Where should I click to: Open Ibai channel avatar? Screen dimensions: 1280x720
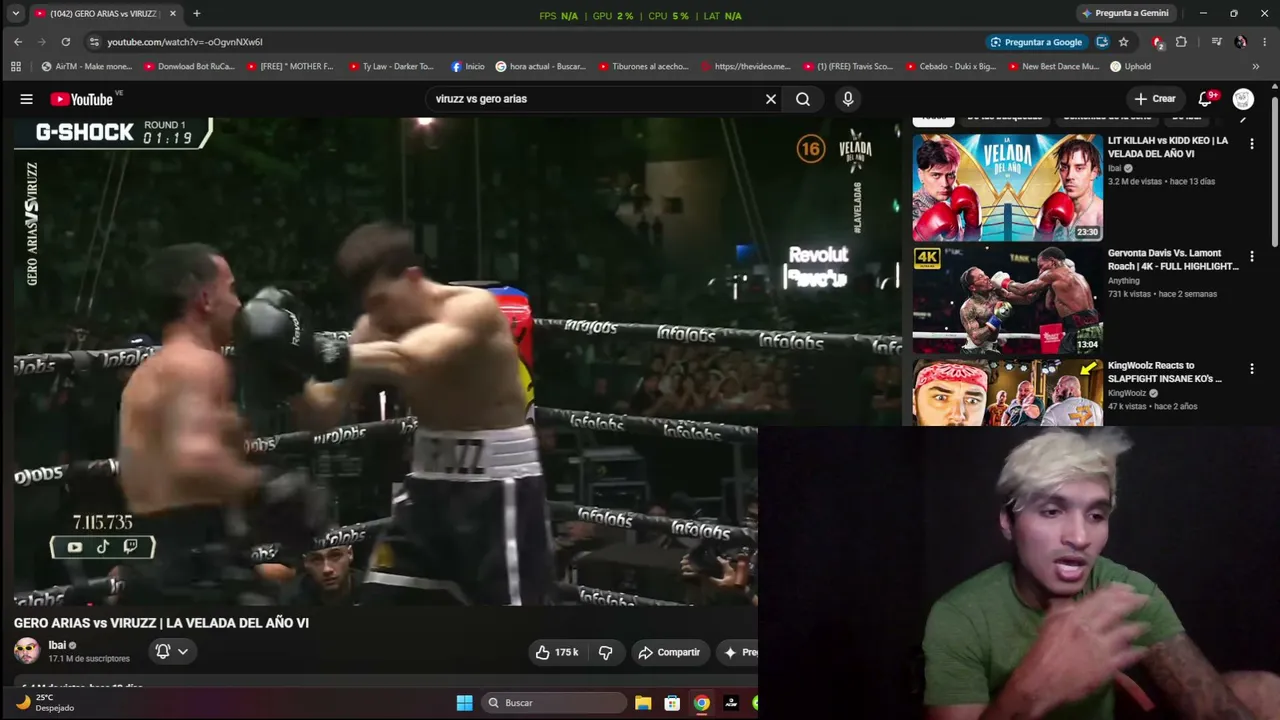(x=27, y=651)
